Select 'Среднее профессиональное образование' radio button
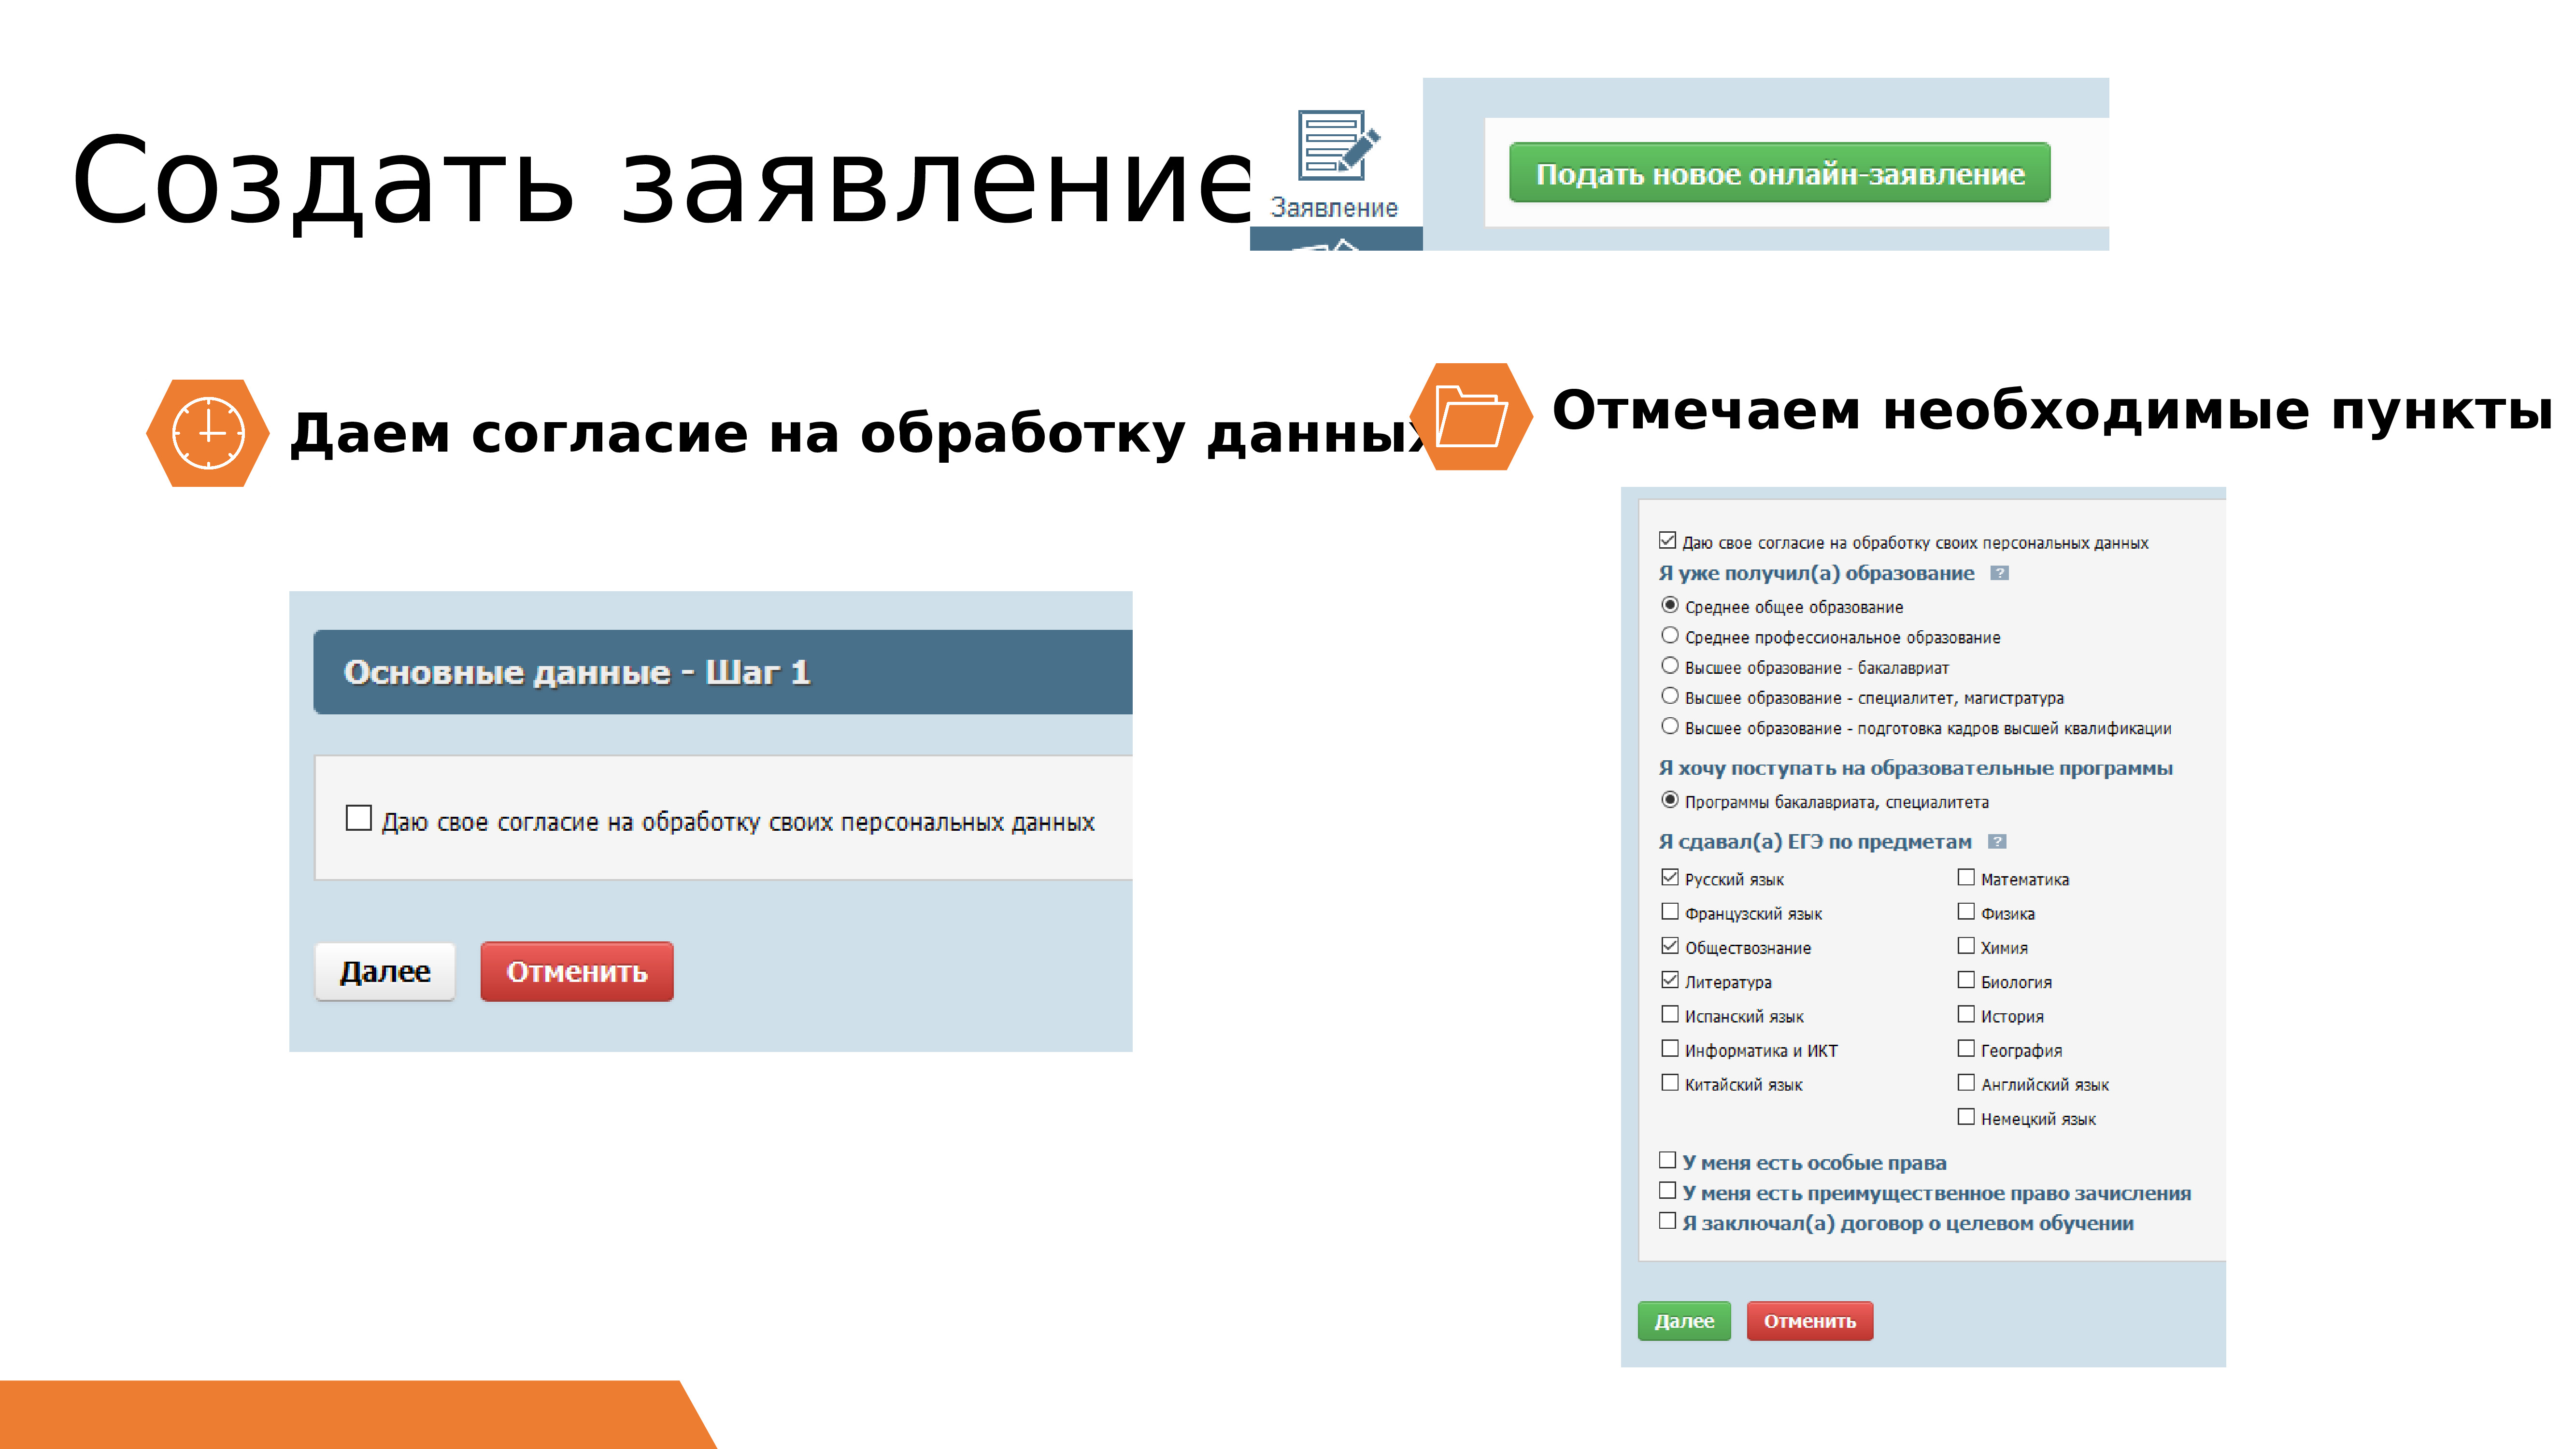2576x1449 pixels. (x=1670, y=635)
